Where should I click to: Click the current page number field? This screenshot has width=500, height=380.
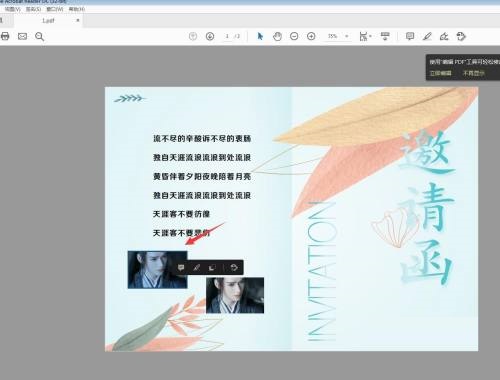pyautogui.click(x=227, y=36)
